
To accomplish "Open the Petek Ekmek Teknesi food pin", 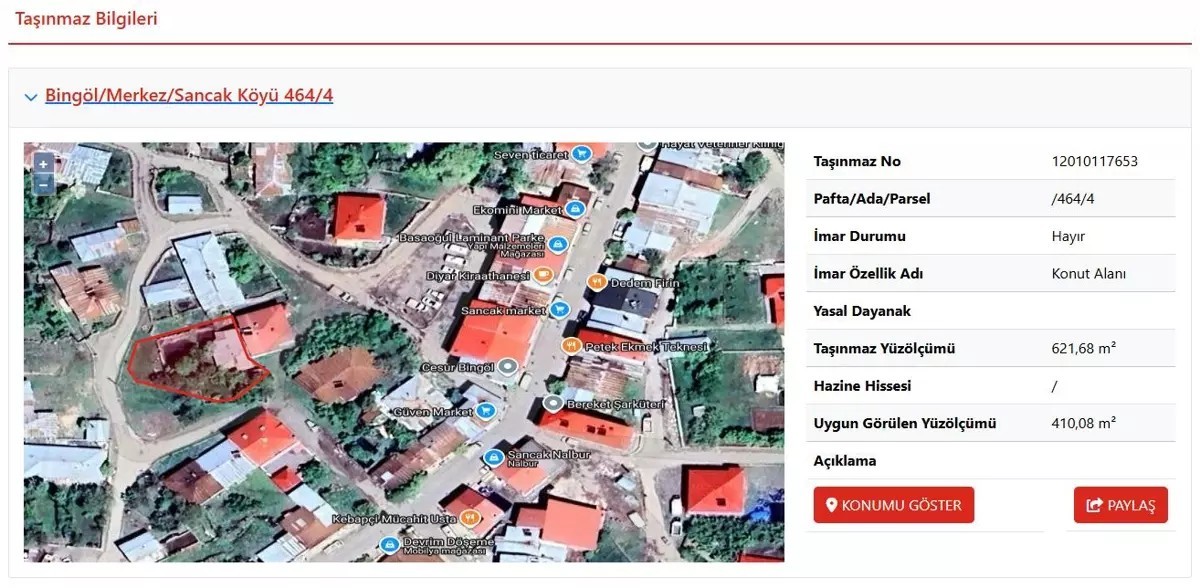I will pyautogui.click(x=571, y=346).
